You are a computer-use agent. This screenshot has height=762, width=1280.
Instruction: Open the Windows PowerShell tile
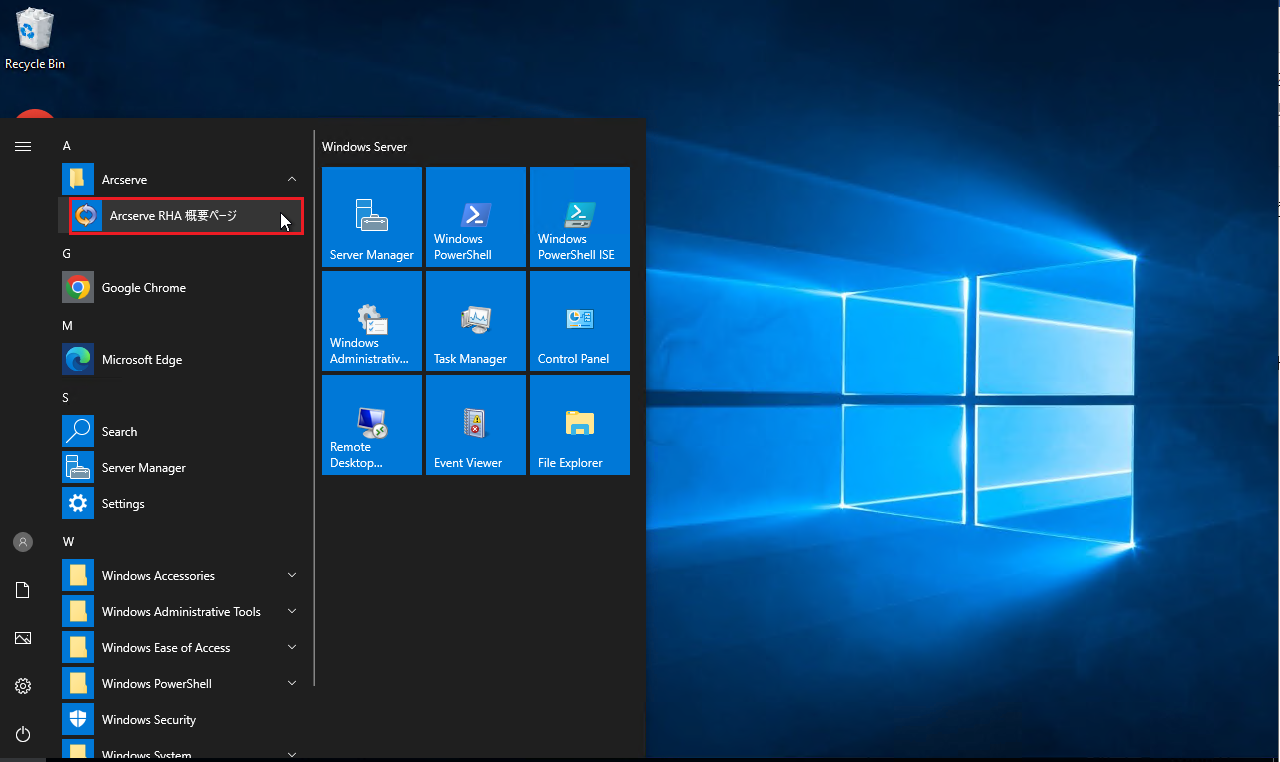(x=476, y=217)
